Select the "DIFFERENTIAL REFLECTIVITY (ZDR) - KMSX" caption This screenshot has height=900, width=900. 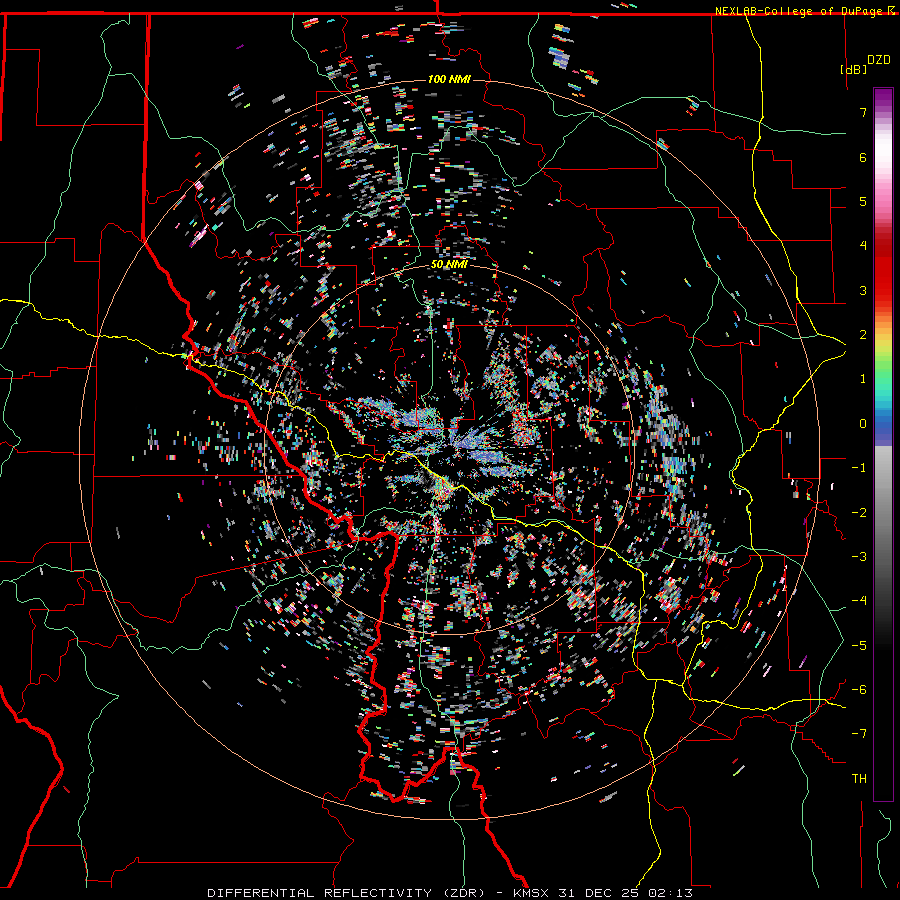click(379, 893)
